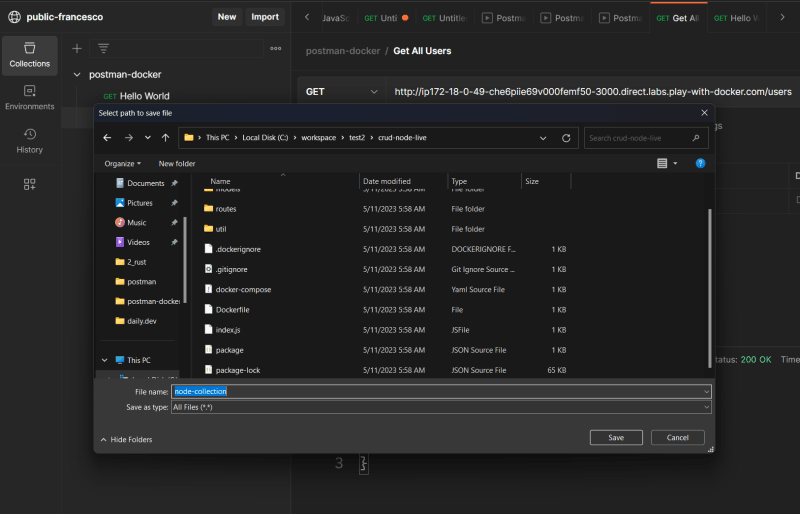
Task: Refresh the folder view in dialog
Action: [566, 138]
